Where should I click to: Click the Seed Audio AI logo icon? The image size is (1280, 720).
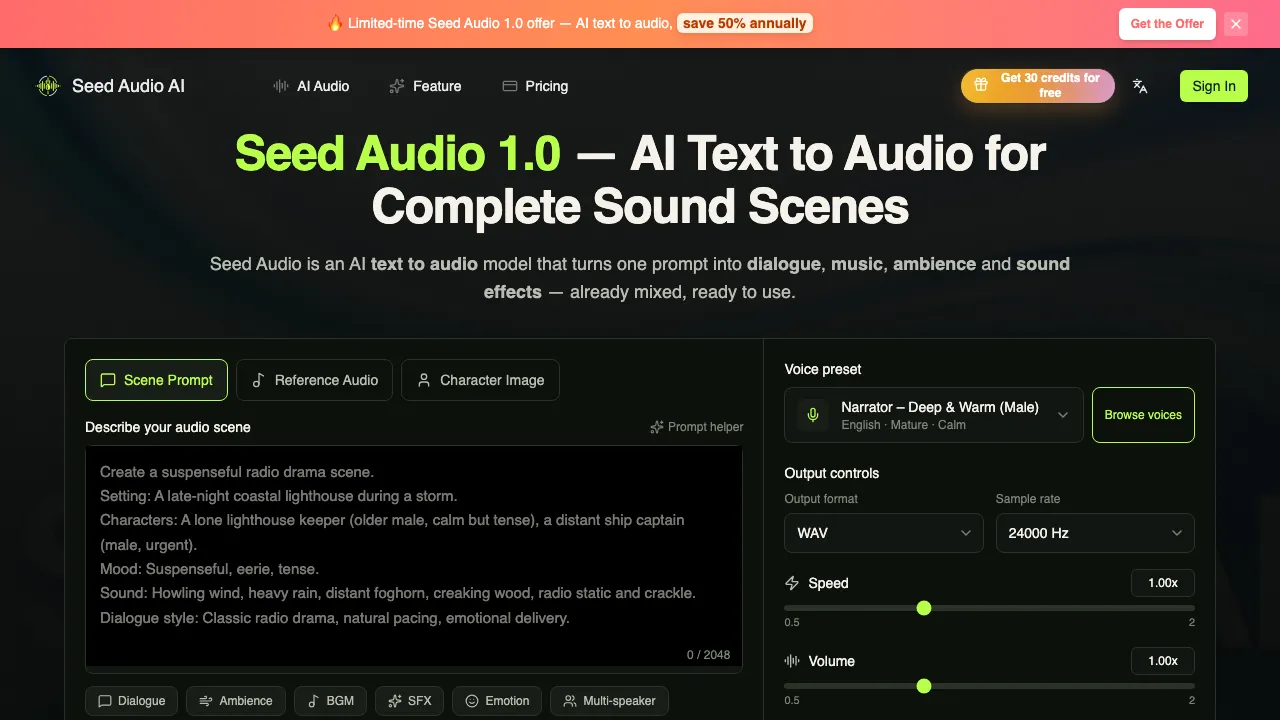48,86
